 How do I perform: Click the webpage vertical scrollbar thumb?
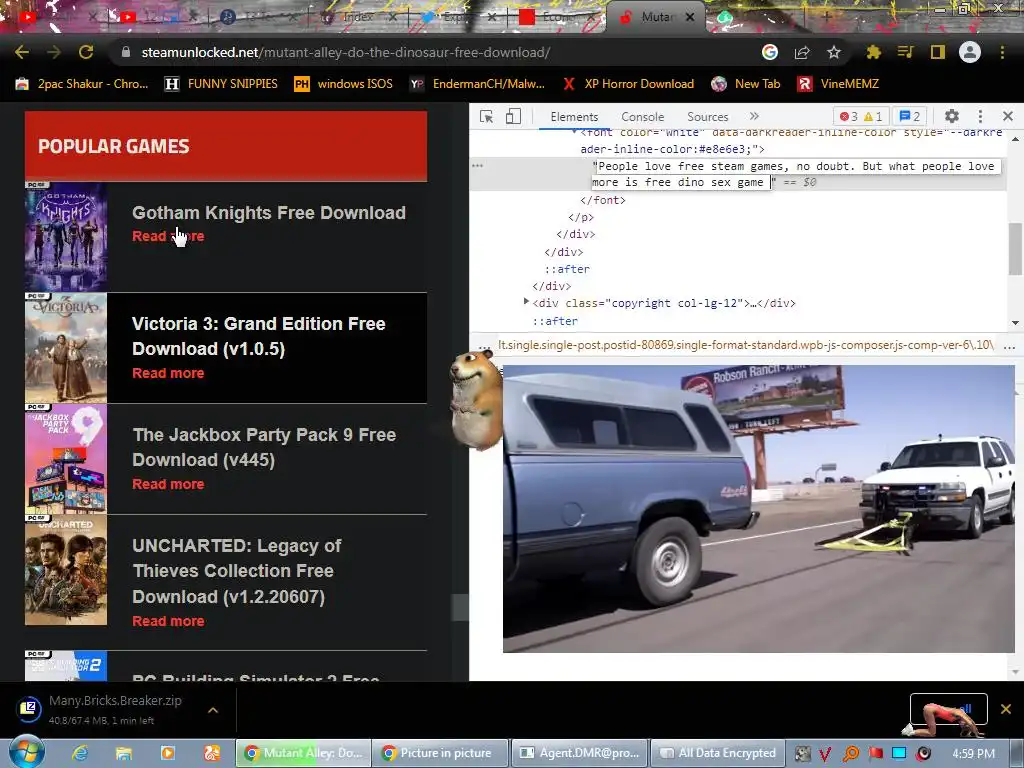tap(460, 607)
